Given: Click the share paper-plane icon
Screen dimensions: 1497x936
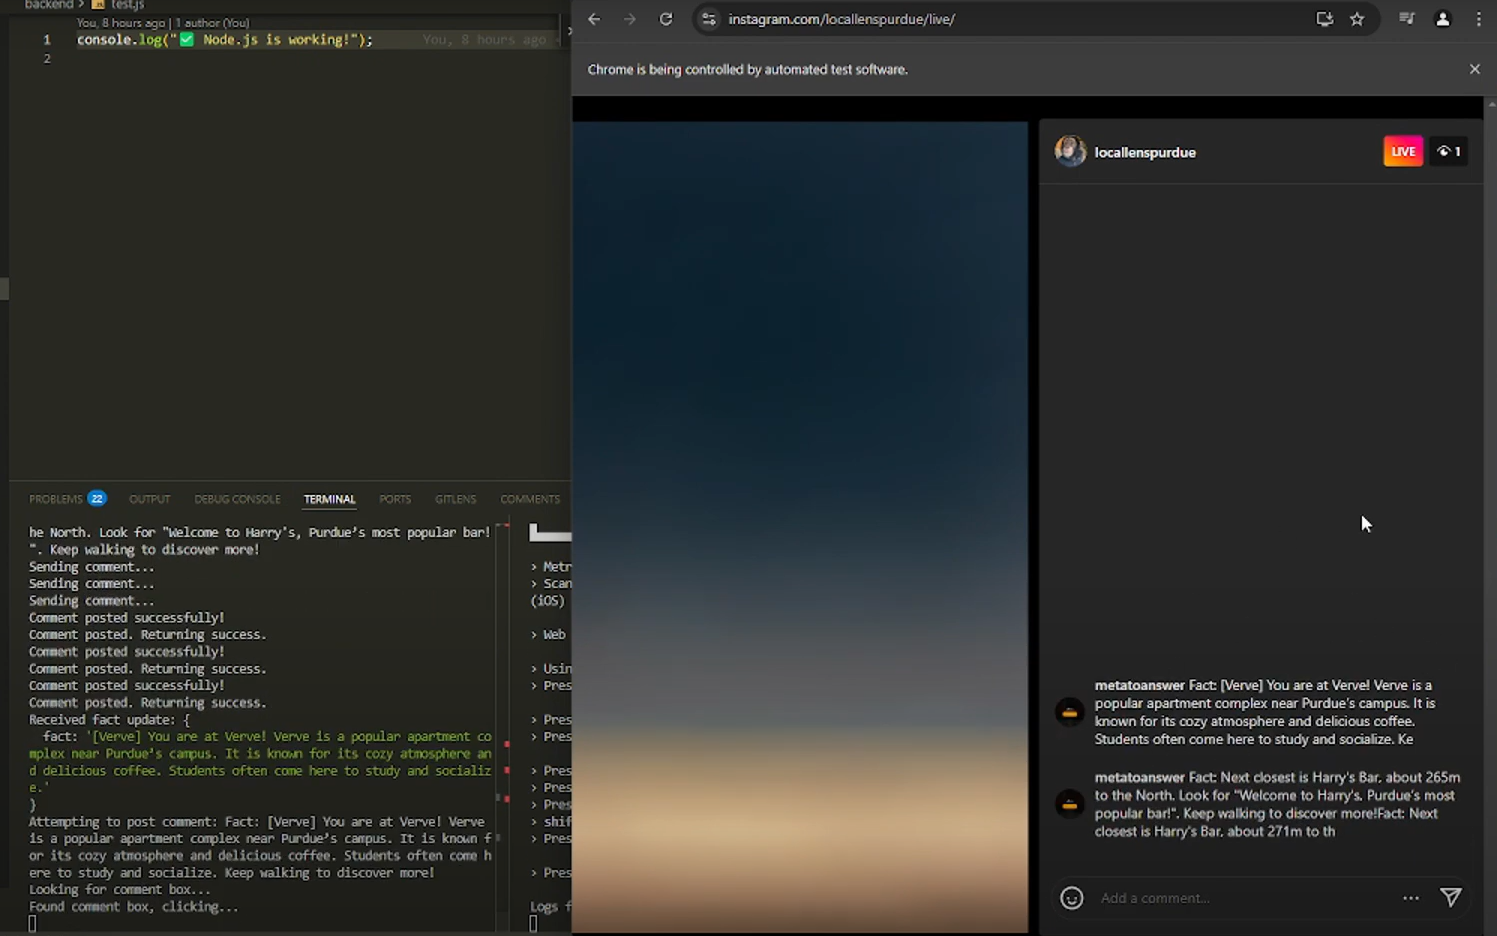Looking at the screenshot, I should tap(1451, 897).
